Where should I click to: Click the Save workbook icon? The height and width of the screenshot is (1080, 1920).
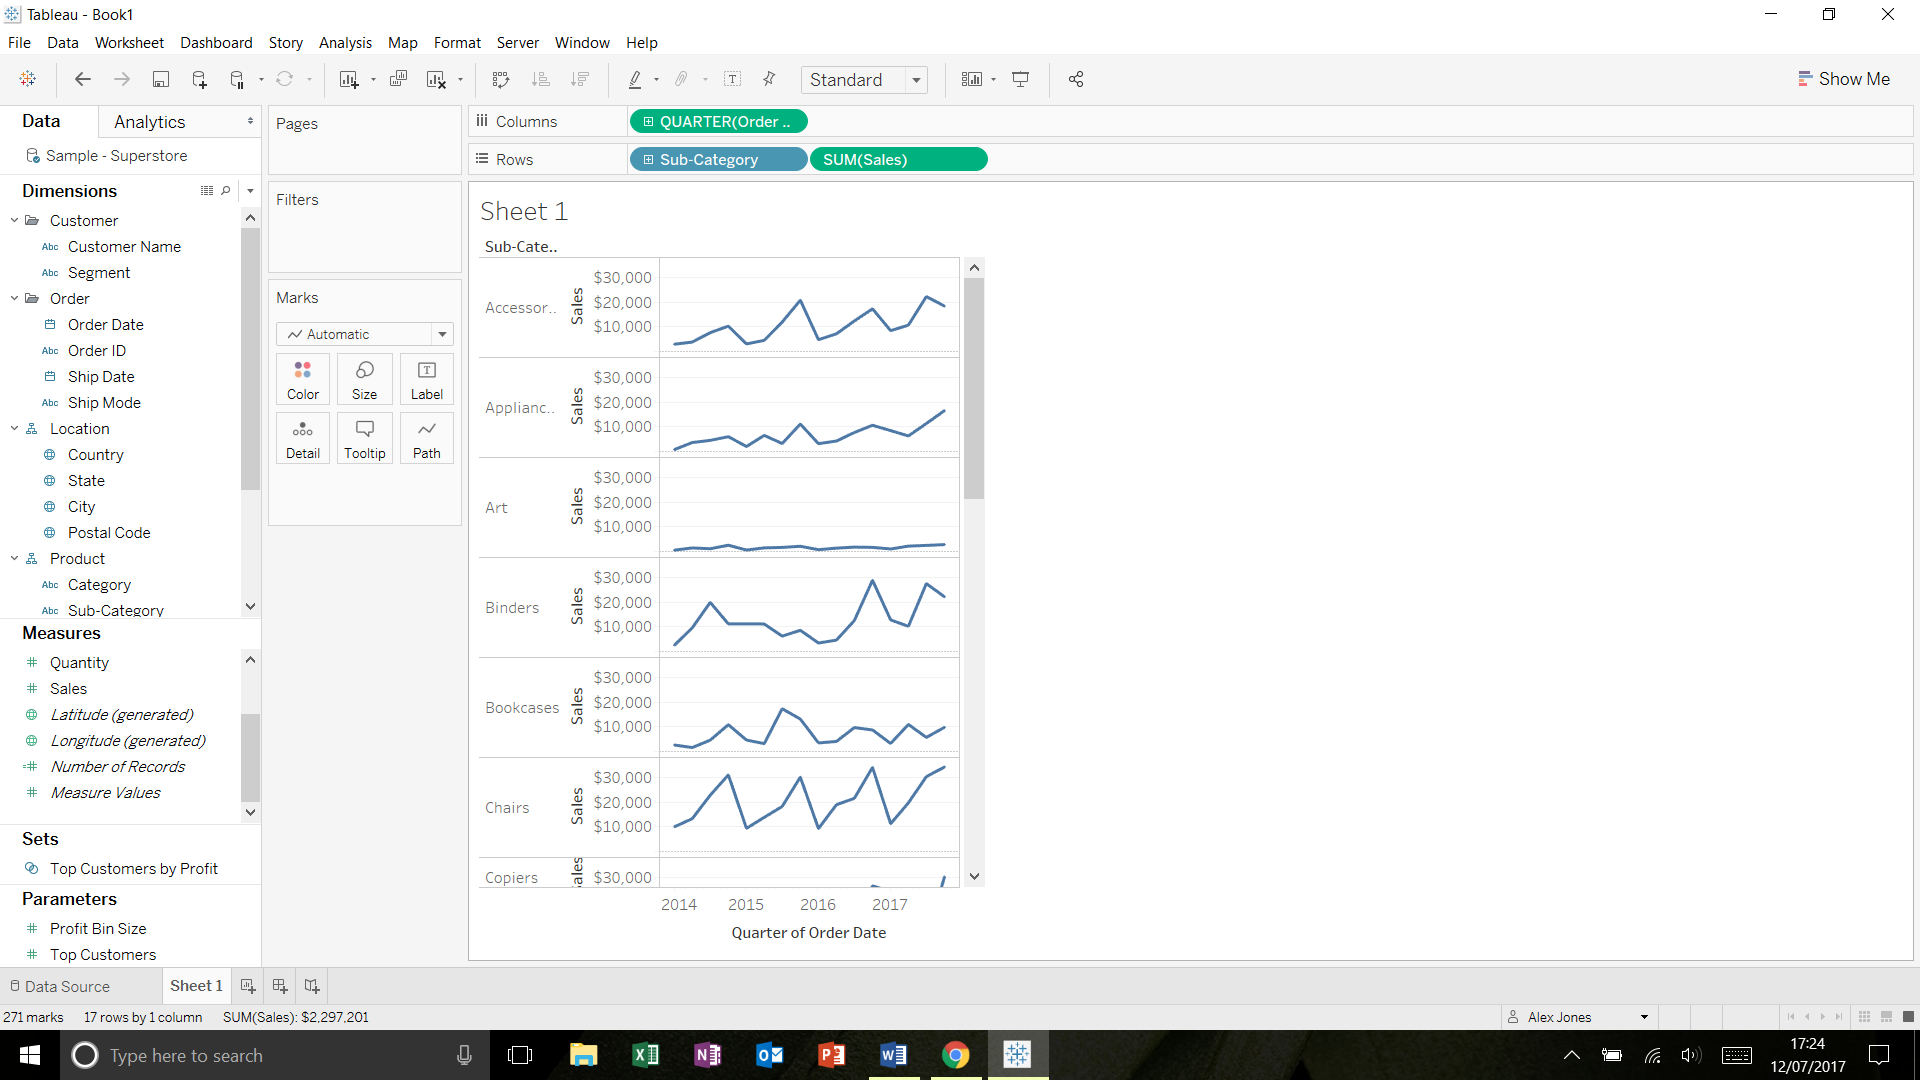[x=160, y=80]
